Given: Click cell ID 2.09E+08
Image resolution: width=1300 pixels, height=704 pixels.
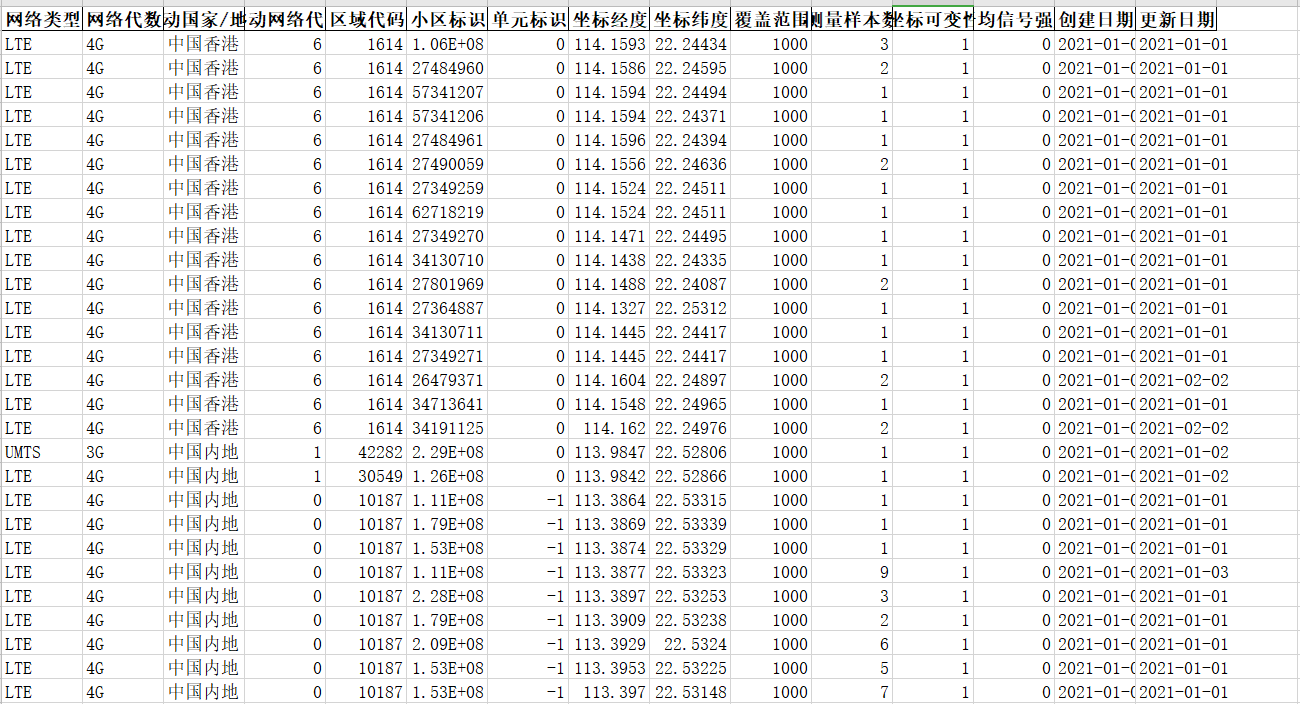Looking at the screenshot, I should (447, 644).
